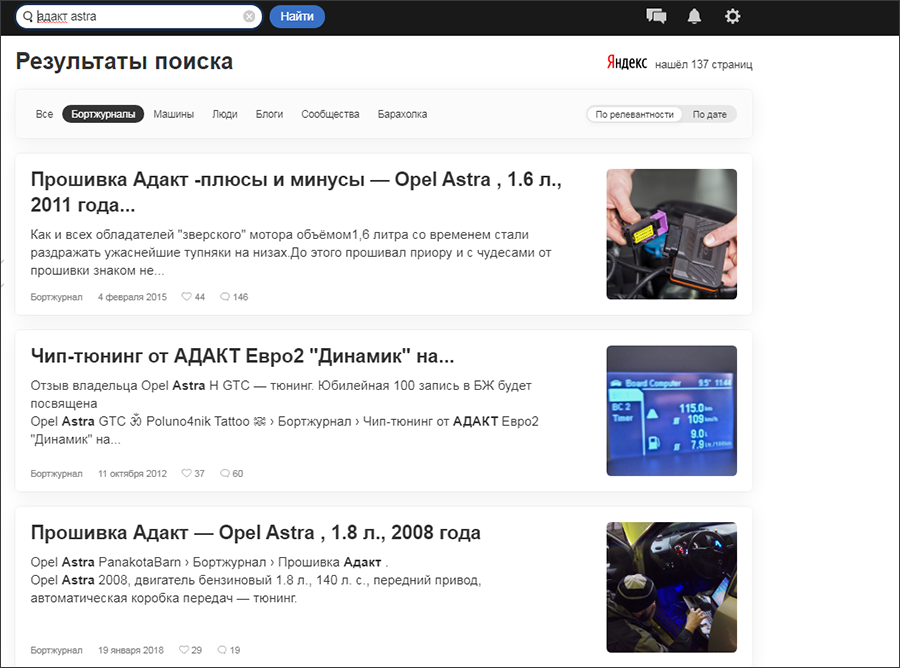
Task: Click the Яндекс logo
Action: (x=627, y=63)
